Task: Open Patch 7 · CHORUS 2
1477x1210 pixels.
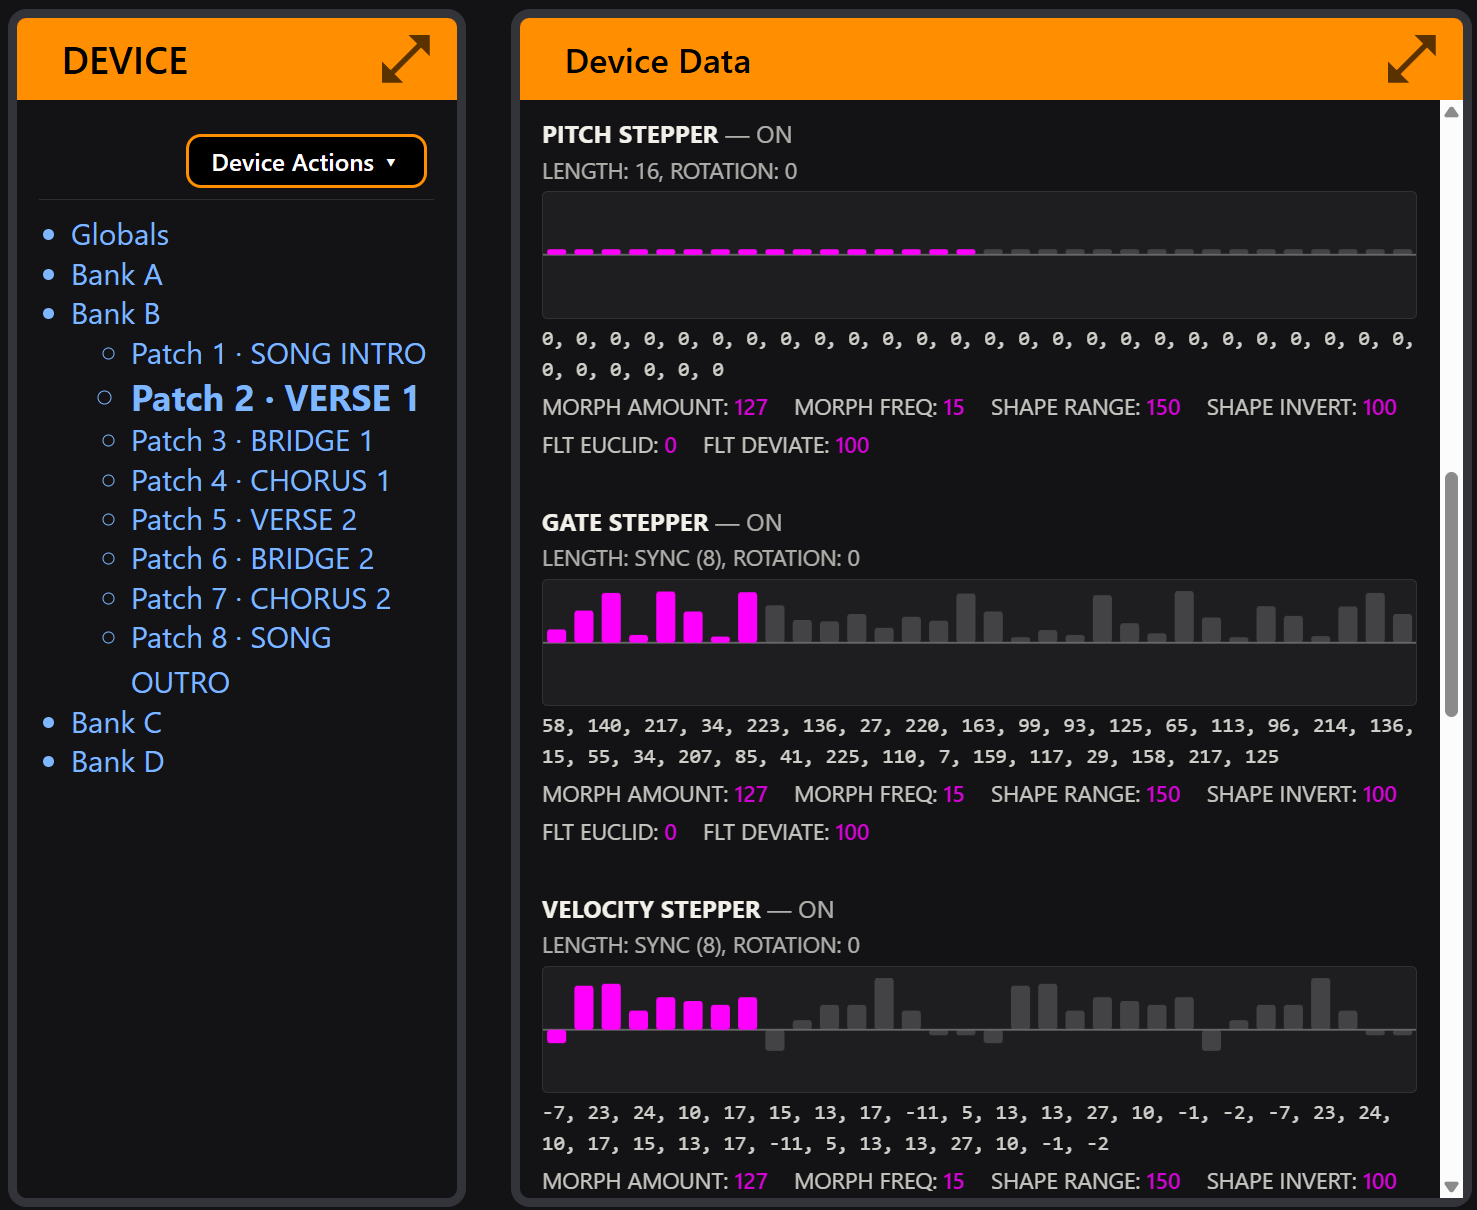Action: 261,598
